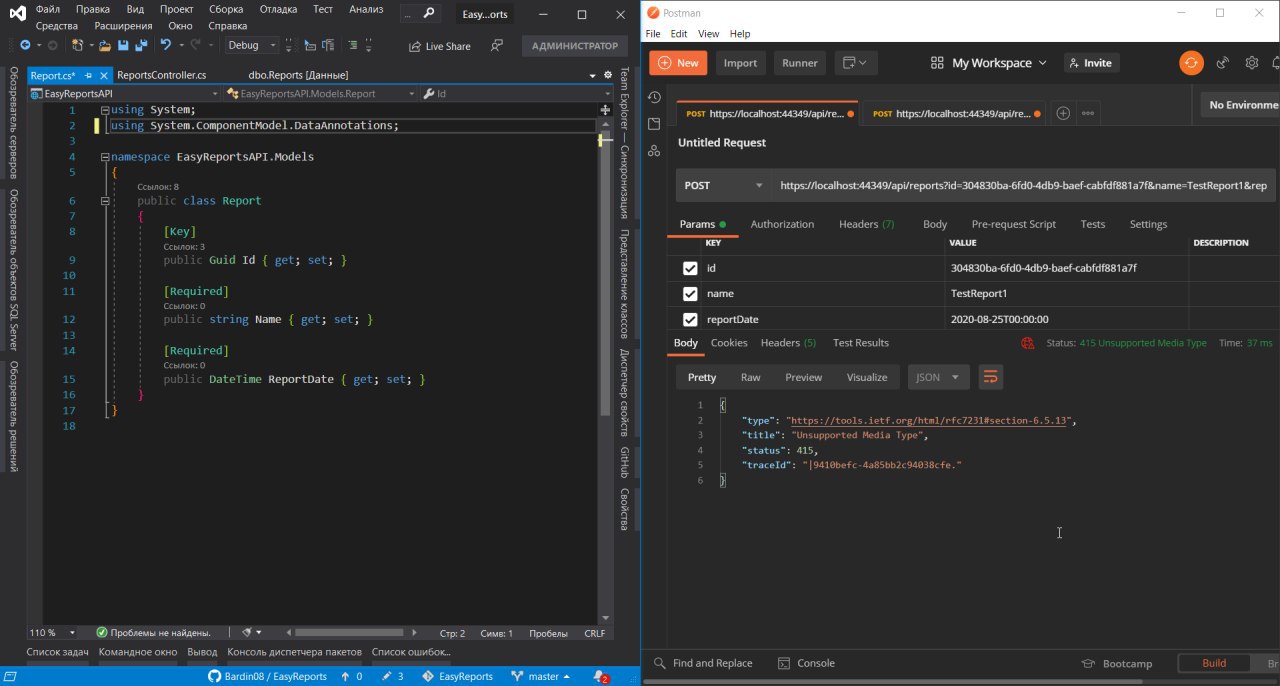Uncheck the name parameter checkbox

pyautogui.click(x=690, y=294)
